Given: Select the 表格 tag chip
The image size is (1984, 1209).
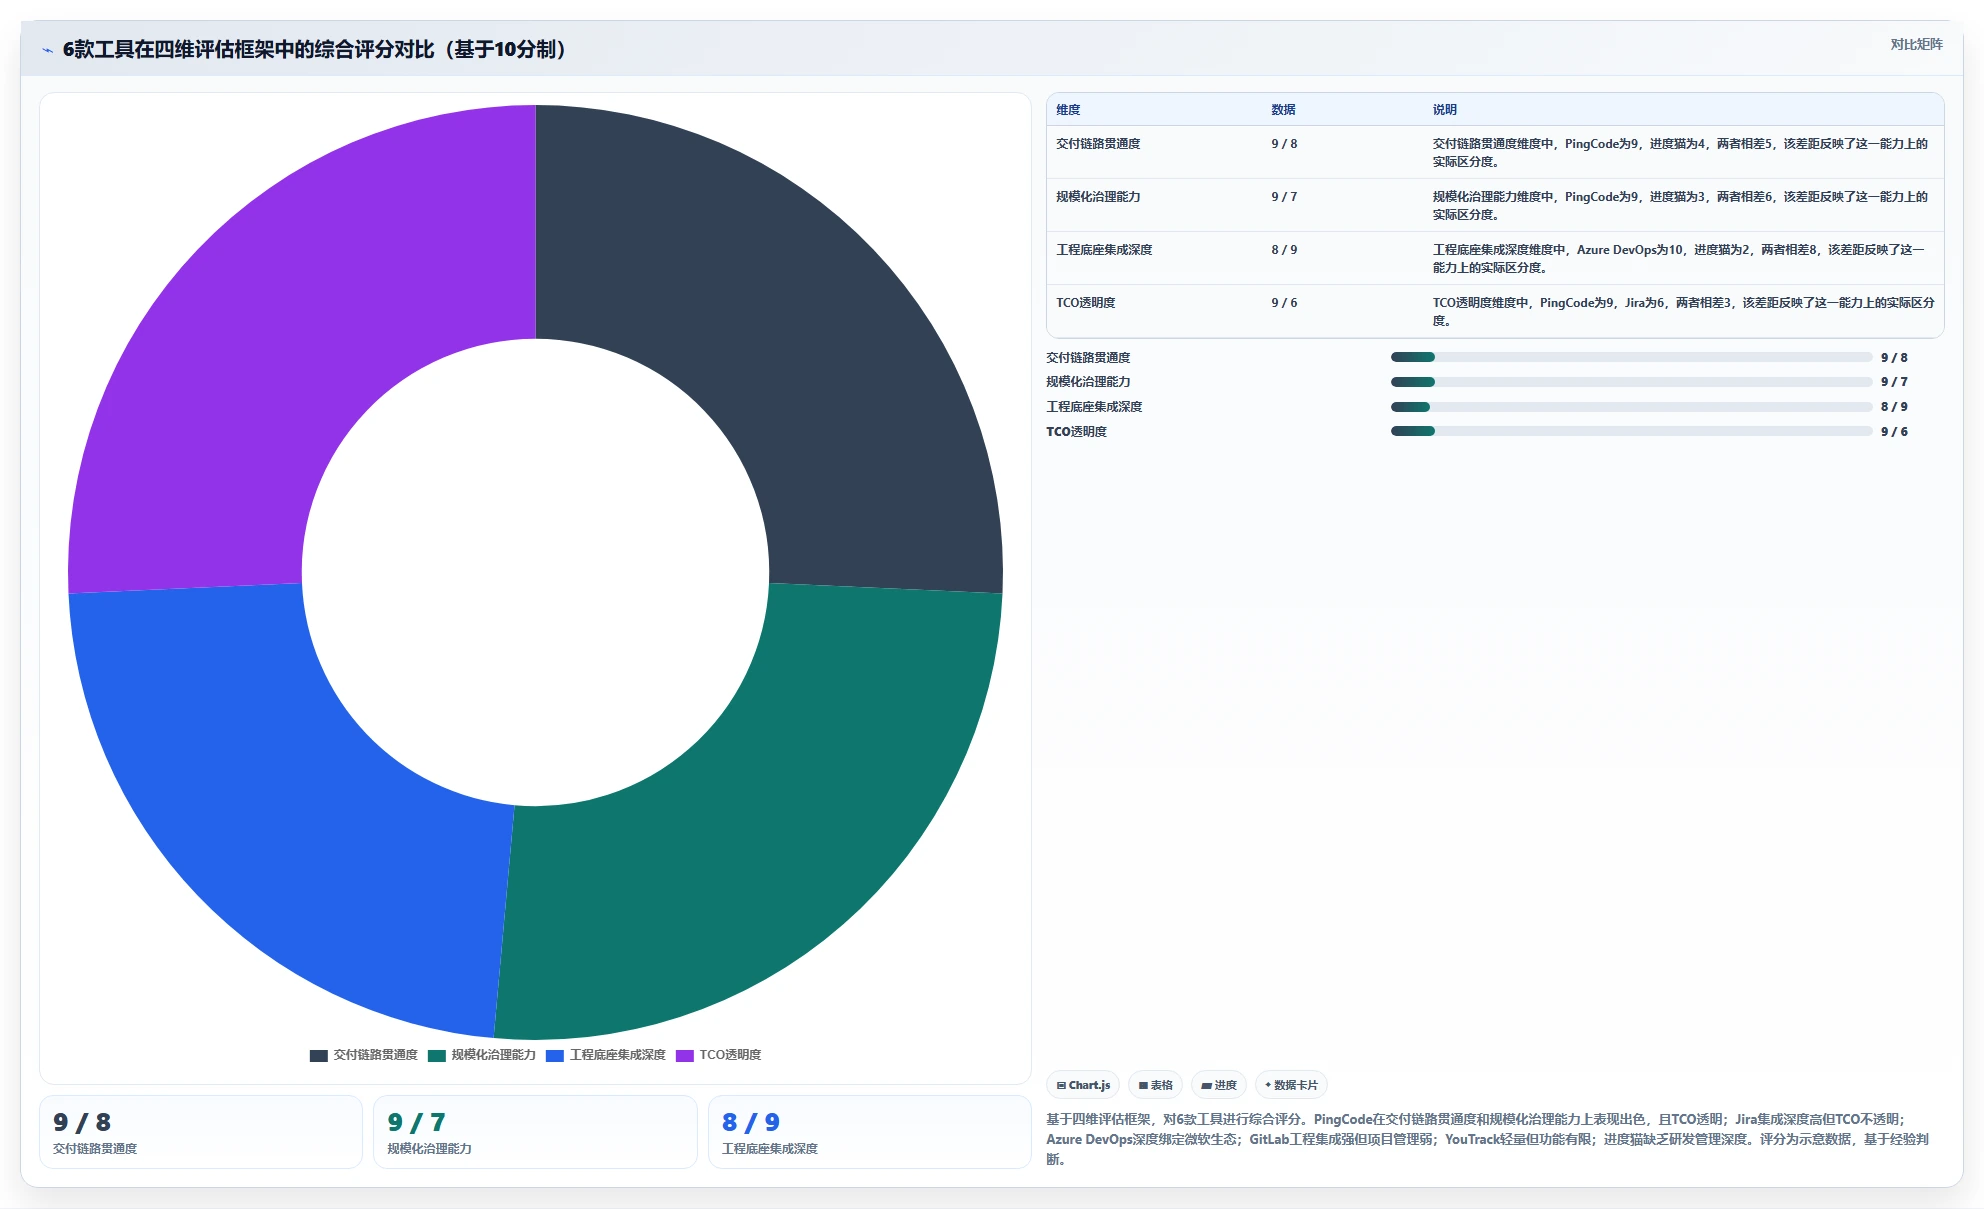Looking at the screenshot, I should [x=1155, y=1085].
